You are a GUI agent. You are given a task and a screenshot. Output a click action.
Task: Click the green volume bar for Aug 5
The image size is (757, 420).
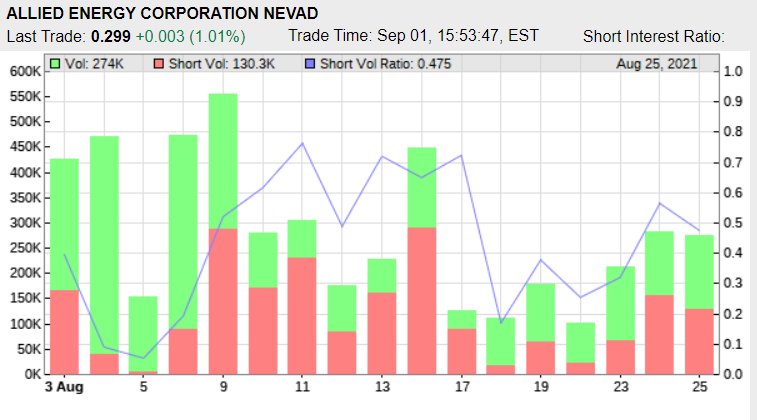[x=143, y=334]
